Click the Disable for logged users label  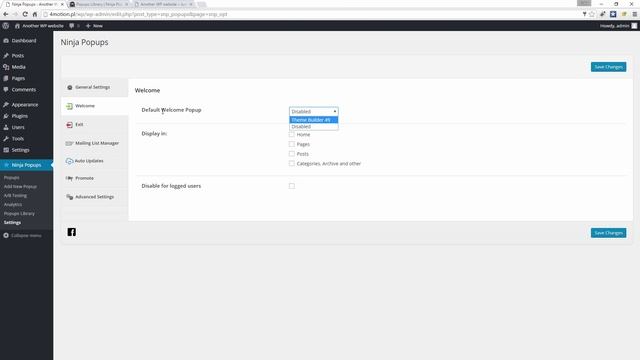pos(171,186)
